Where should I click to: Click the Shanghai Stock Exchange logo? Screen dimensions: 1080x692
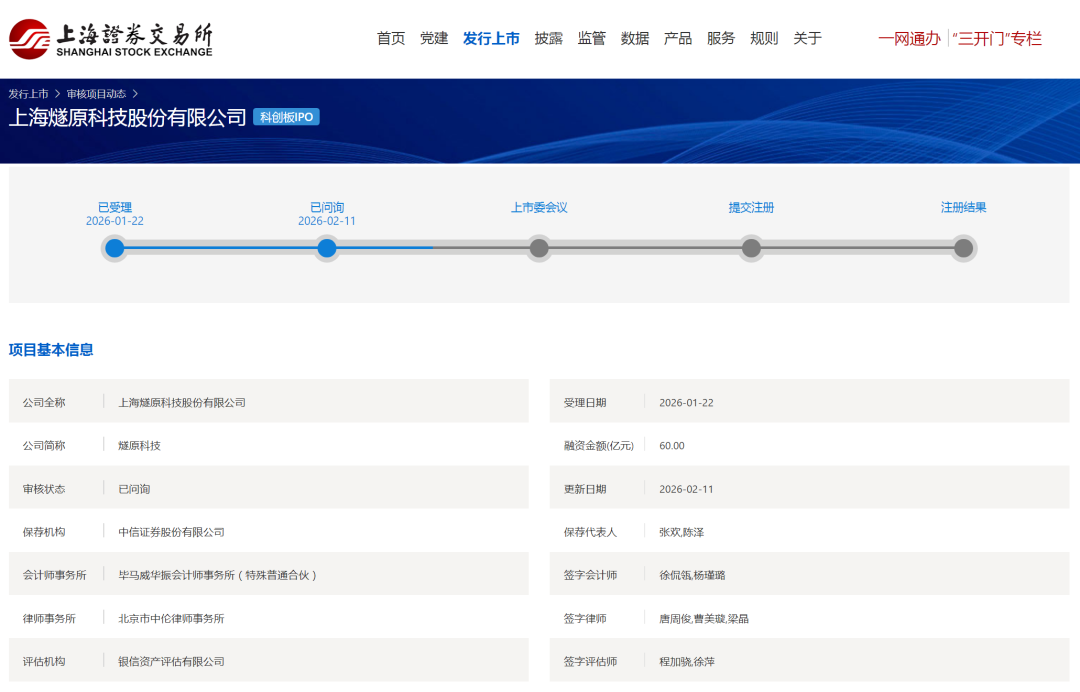click(x=111, y=39)
